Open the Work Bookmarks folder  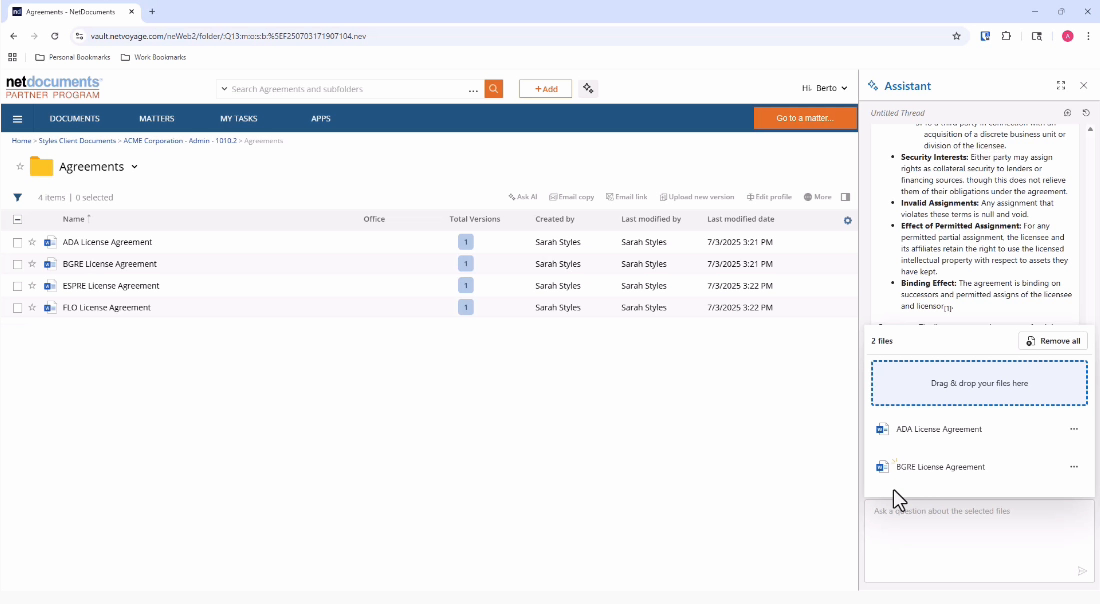[x=153, y=58]
